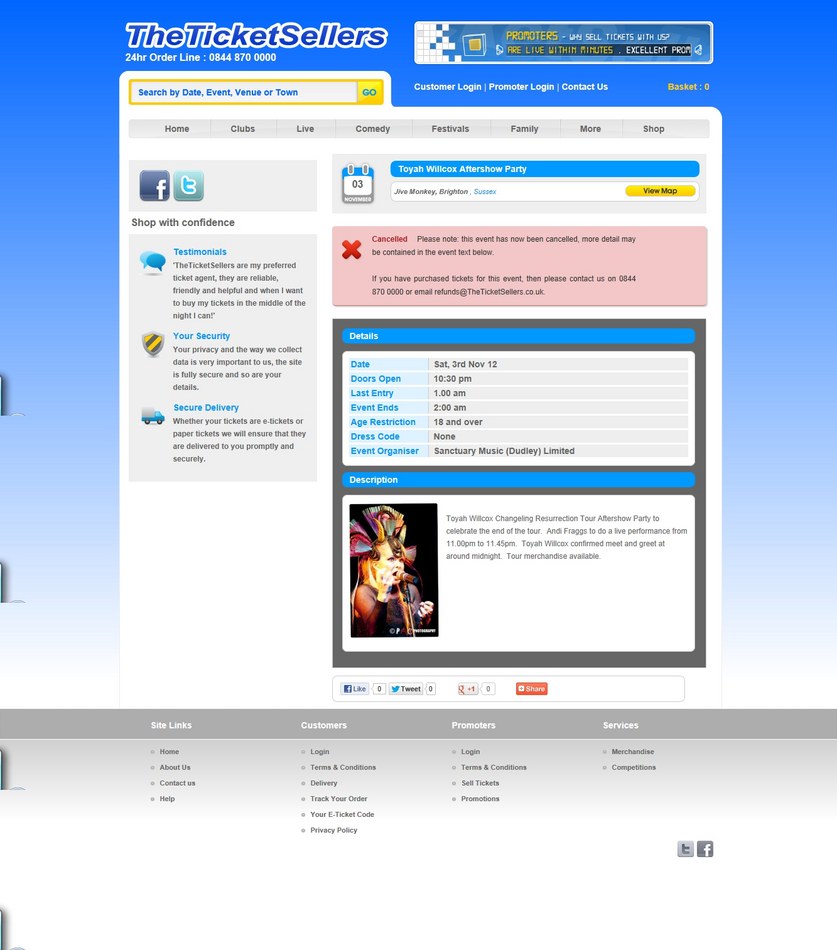Click the Sanctuary Music (Dudley) Limited organiser value
The width and height of the screenshot is (837, 950).
pyautogui.click(x=504, y=451)
